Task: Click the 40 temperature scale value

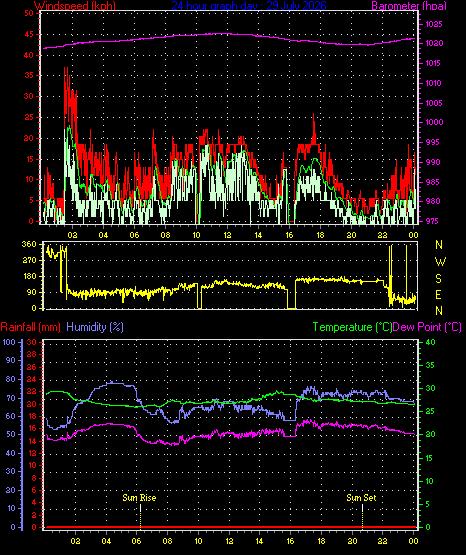Action: coord(431,342)
